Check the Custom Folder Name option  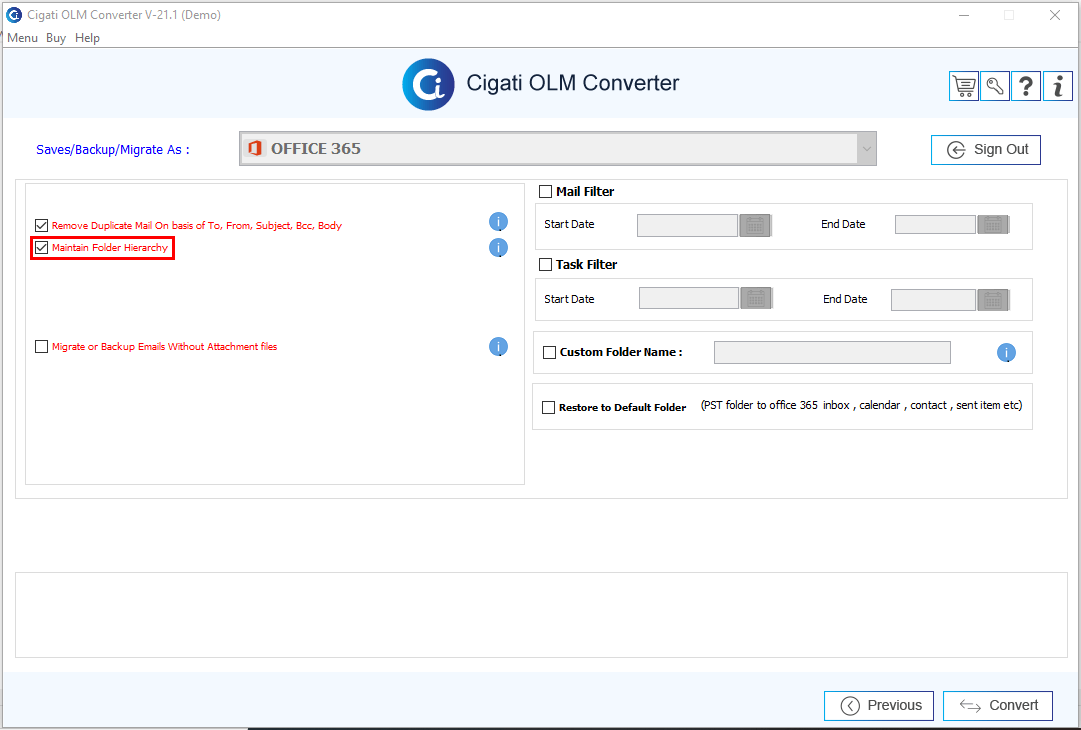point(549,352)
